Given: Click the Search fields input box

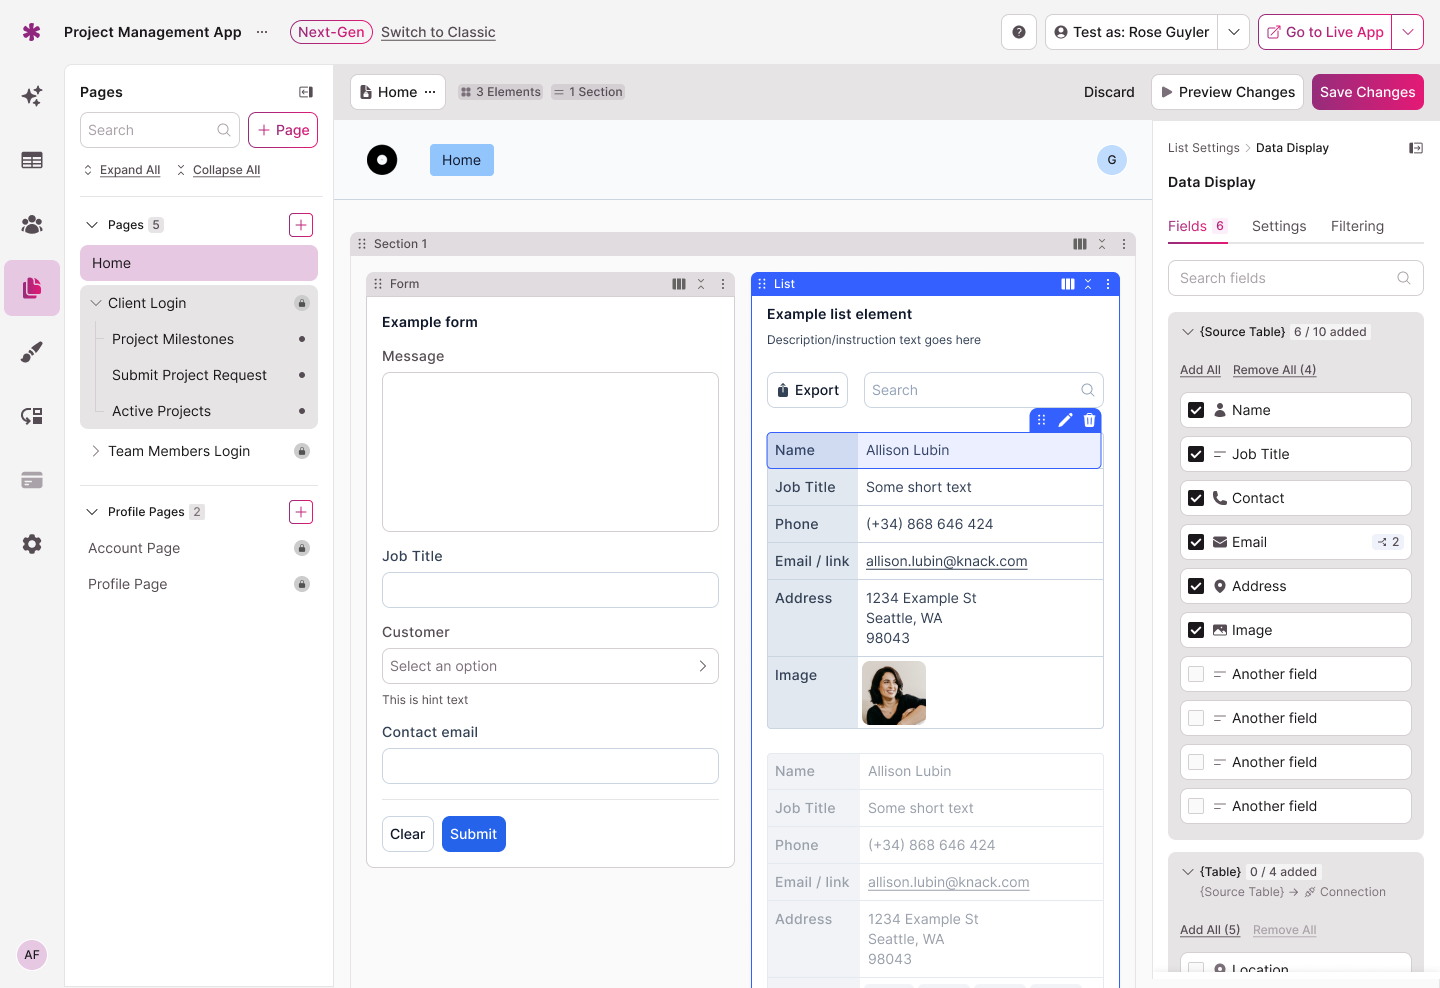Looking at the screenshot, I should click(1285, 278).
